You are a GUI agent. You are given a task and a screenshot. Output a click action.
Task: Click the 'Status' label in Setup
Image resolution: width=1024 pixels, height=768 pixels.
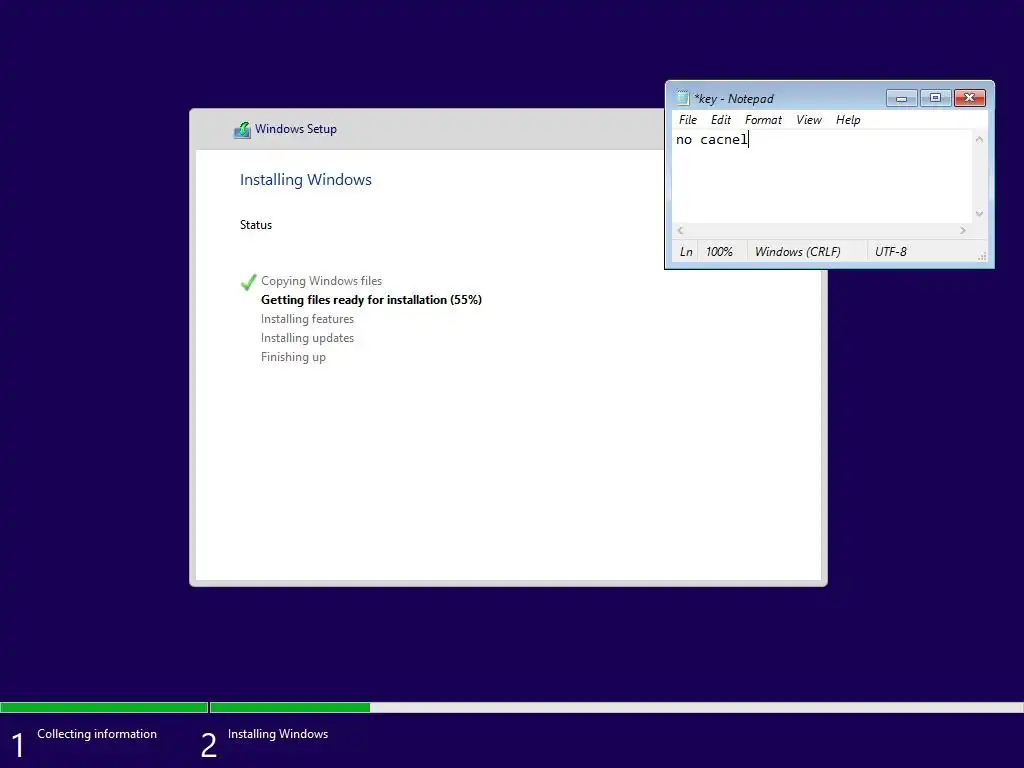[255, 225]
